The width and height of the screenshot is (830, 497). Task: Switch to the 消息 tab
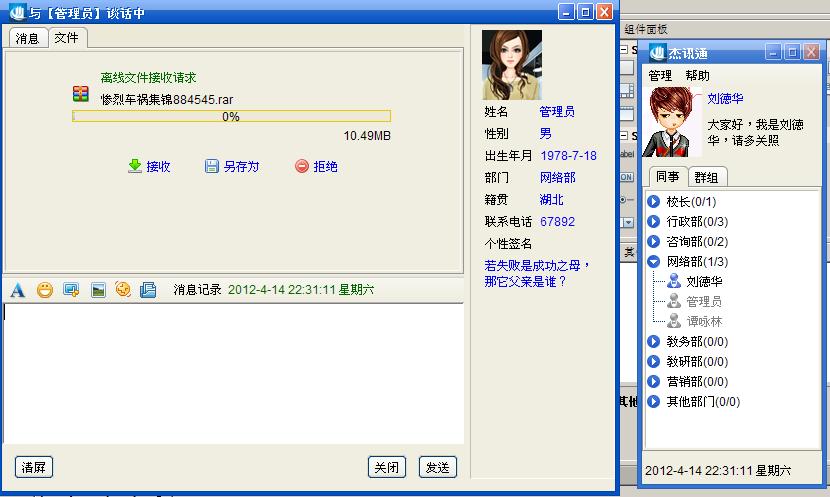click(27, 38)
